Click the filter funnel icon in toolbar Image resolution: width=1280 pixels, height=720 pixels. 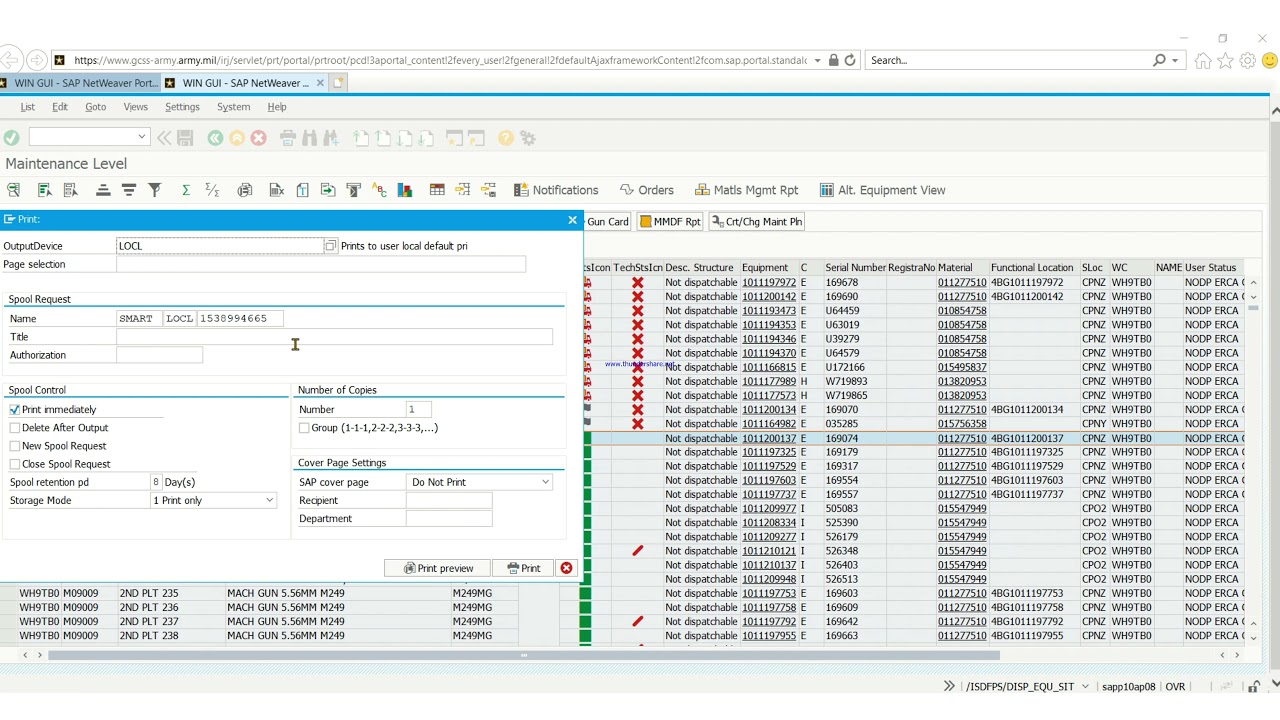tap(155, 190)
